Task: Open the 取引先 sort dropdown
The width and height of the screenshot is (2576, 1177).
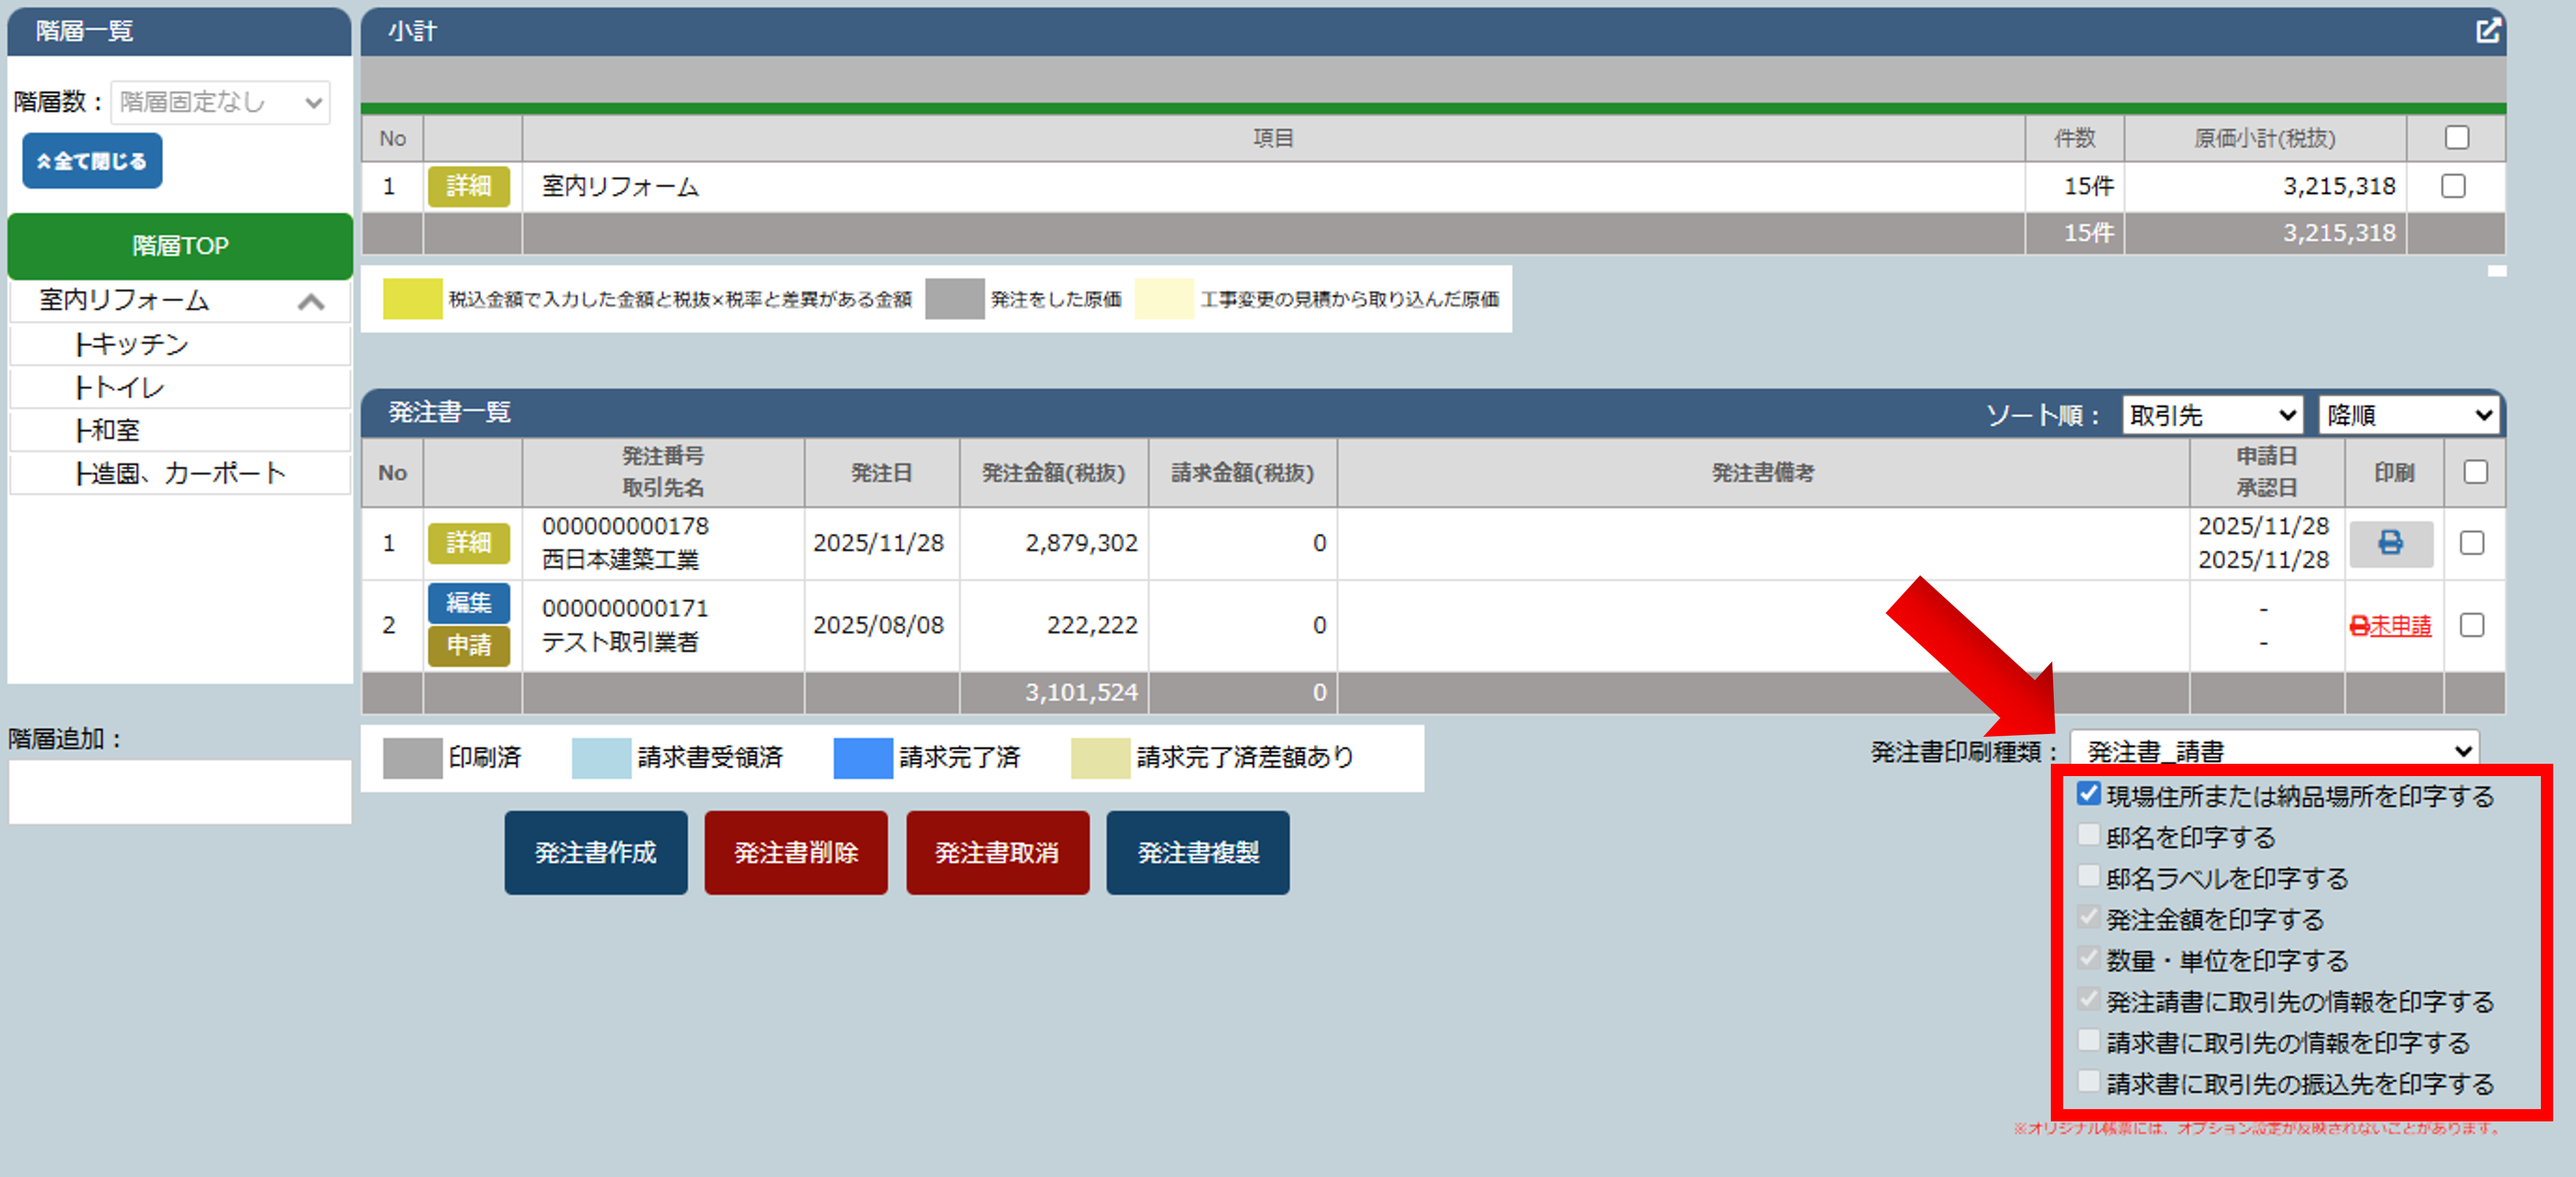Action: 2212,415
